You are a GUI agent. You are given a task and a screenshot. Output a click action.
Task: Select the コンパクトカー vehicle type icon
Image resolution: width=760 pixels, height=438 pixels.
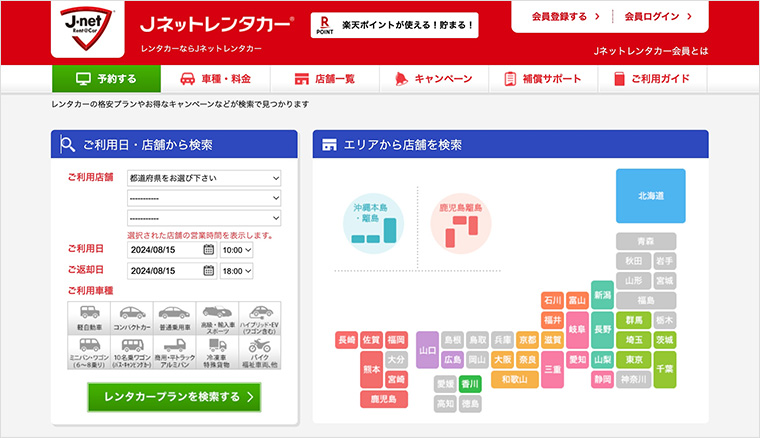(132, 318)
